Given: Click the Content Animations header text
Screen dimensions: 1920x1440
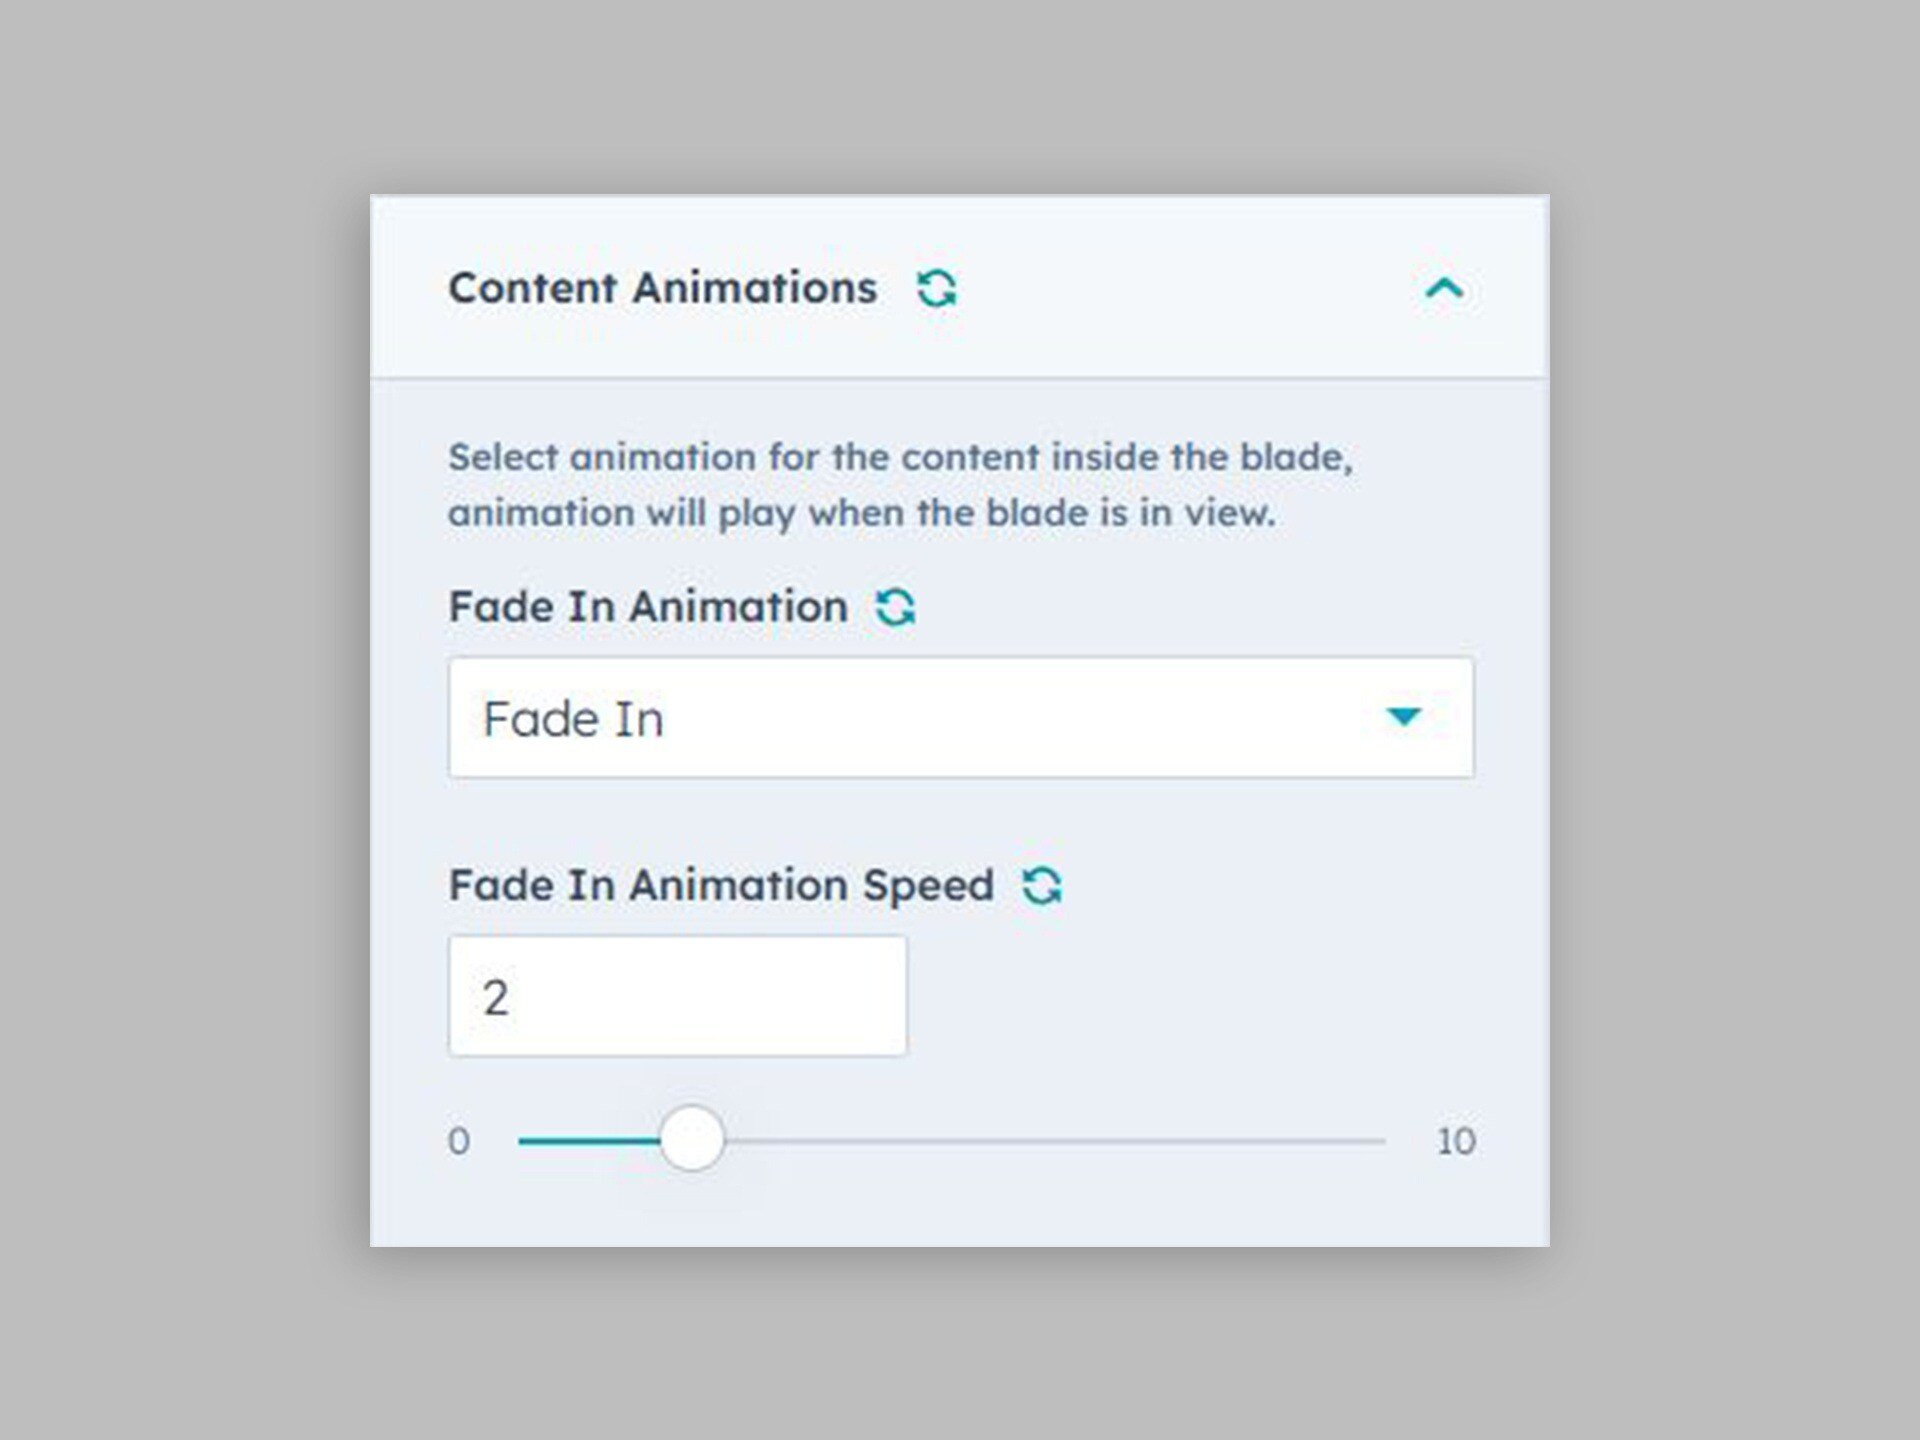Looking at the screenshot, I should pyautogui.click(x=665, y=288).
